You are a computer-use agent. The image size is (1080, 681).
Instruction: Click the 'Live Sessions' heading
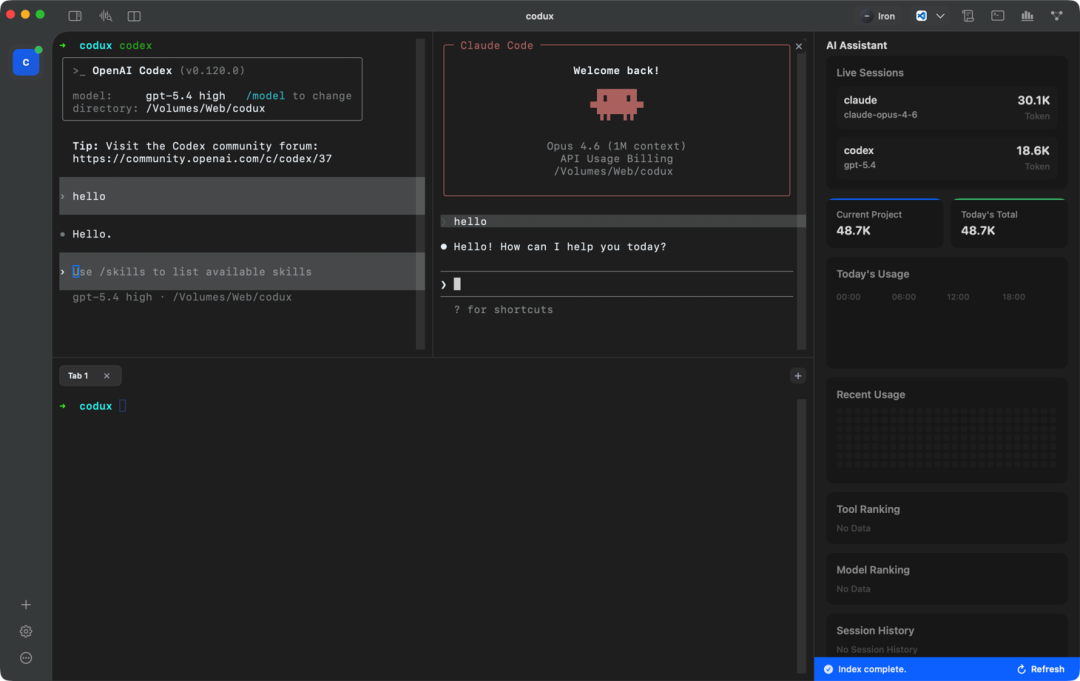(870, 73)
